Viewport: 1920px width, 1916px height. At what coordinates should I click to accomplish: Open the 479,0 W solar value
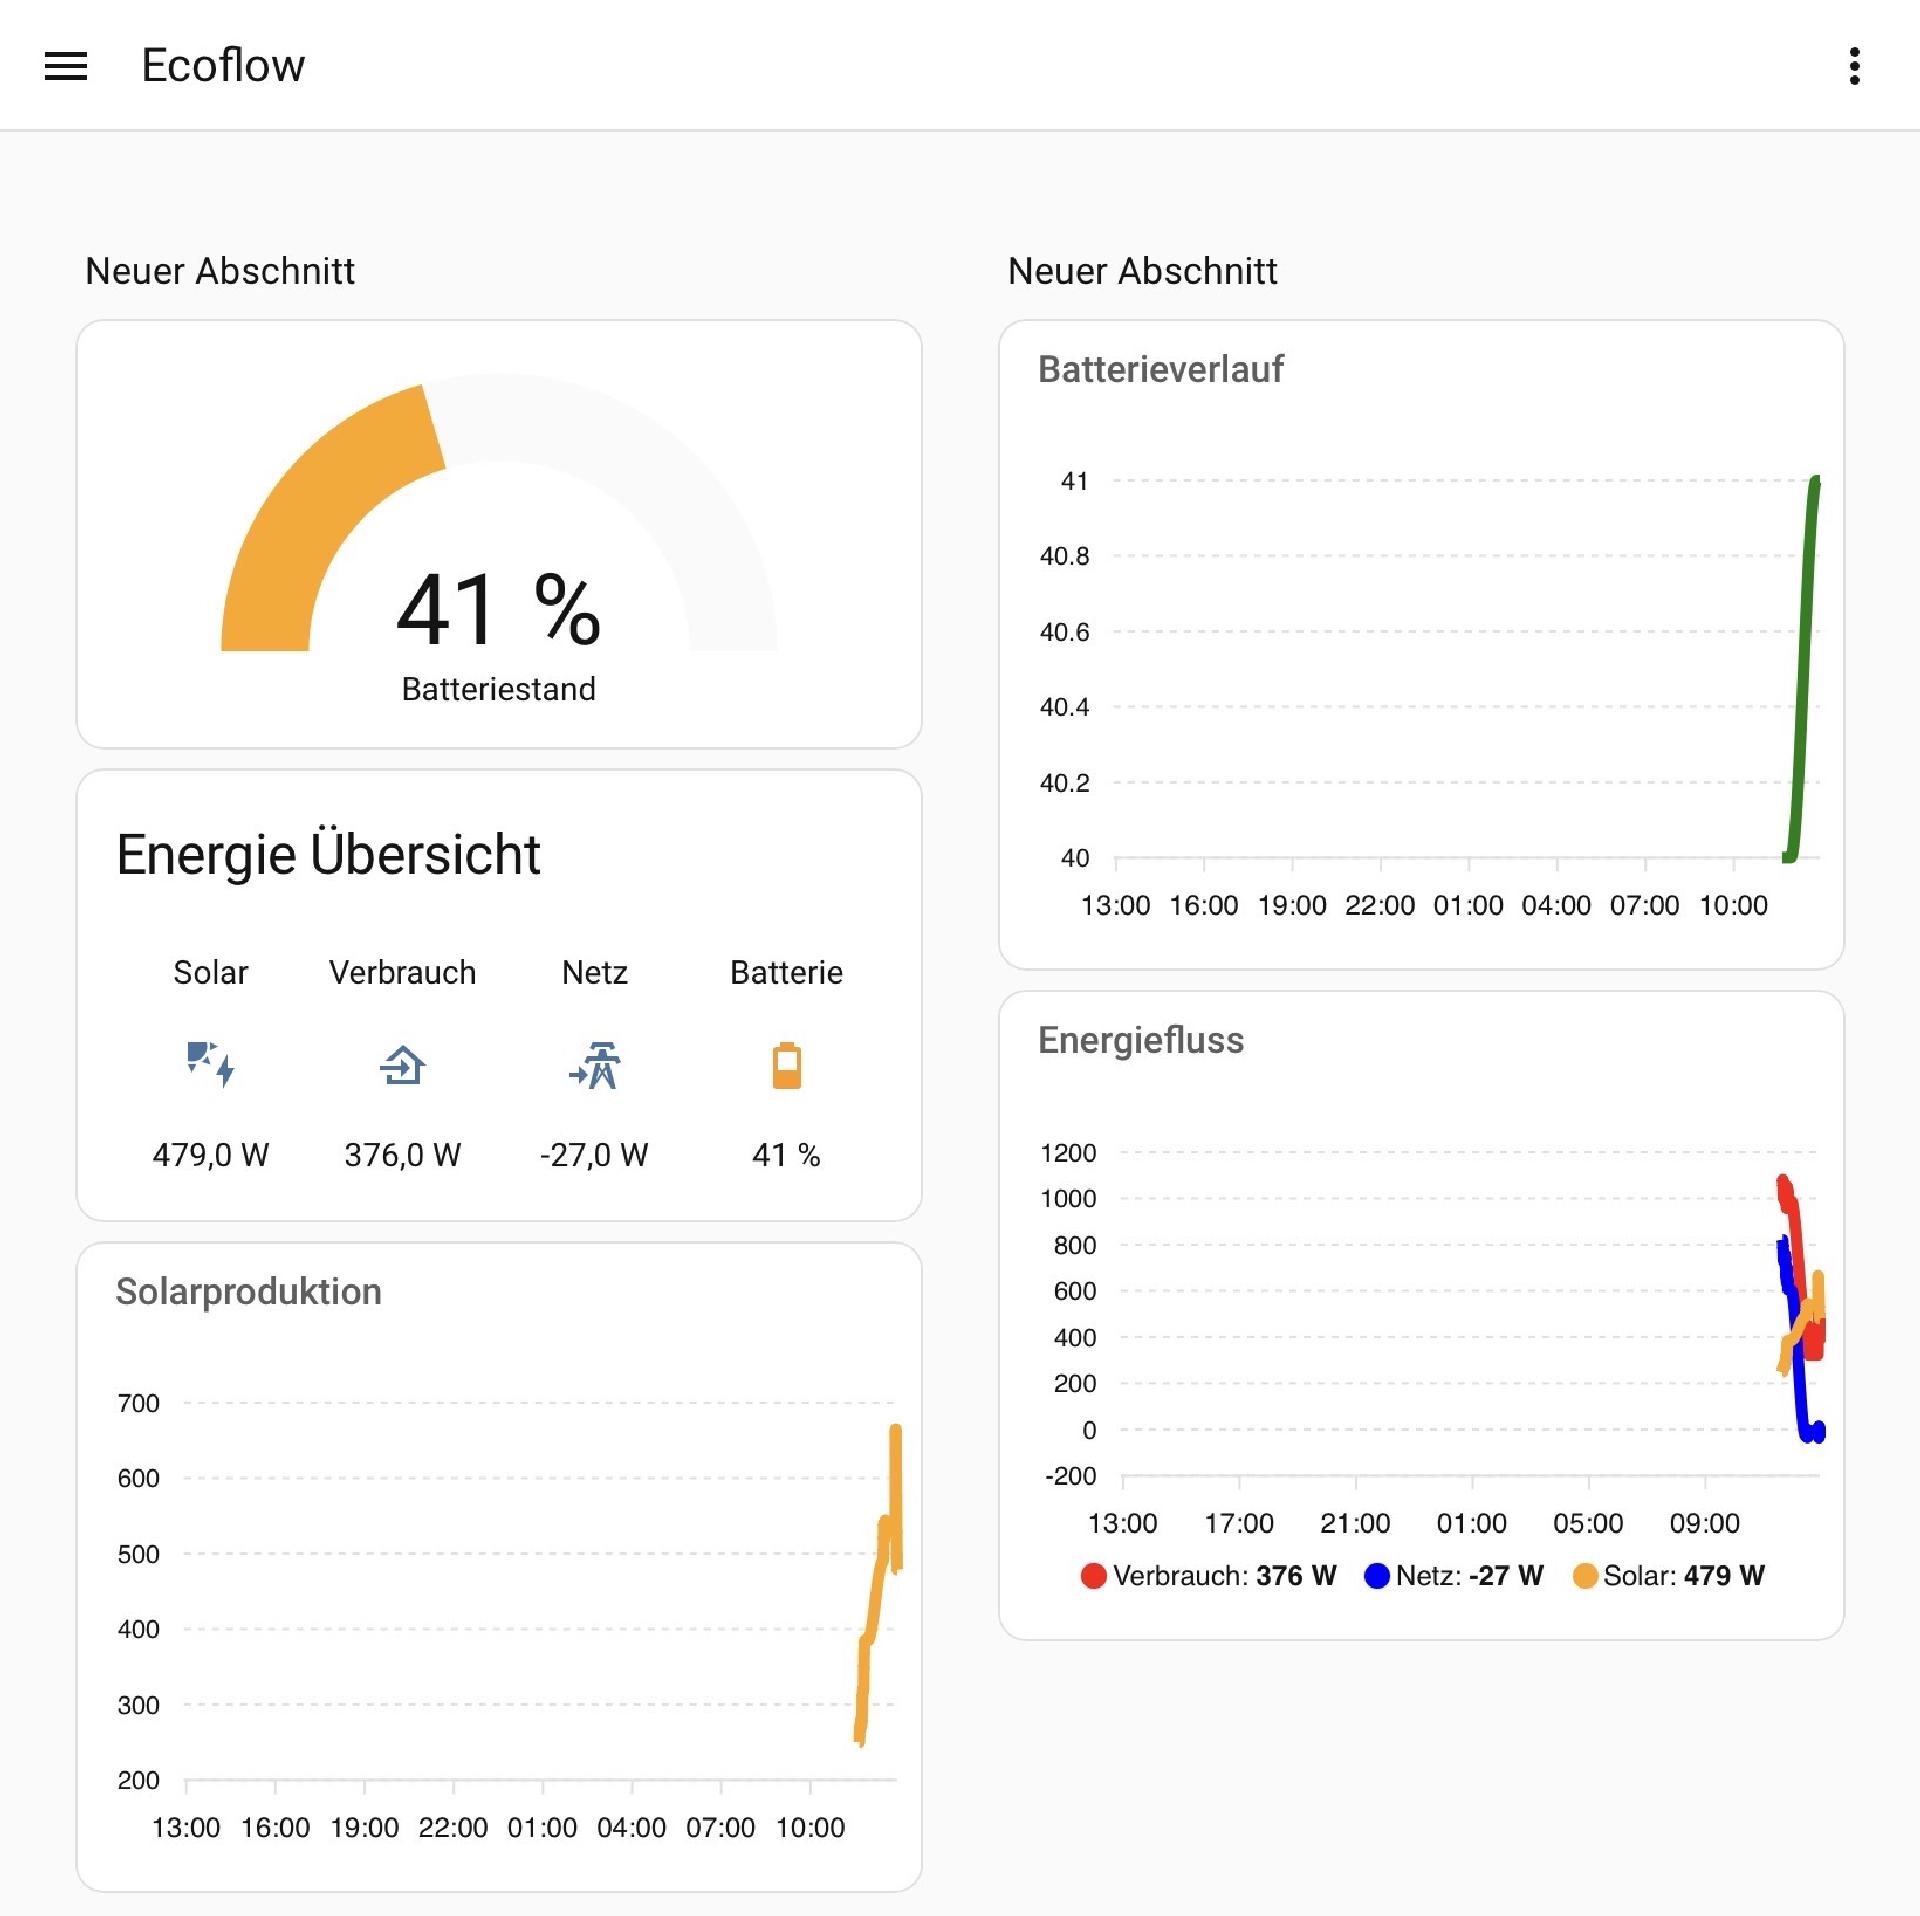coord(210,1155)
